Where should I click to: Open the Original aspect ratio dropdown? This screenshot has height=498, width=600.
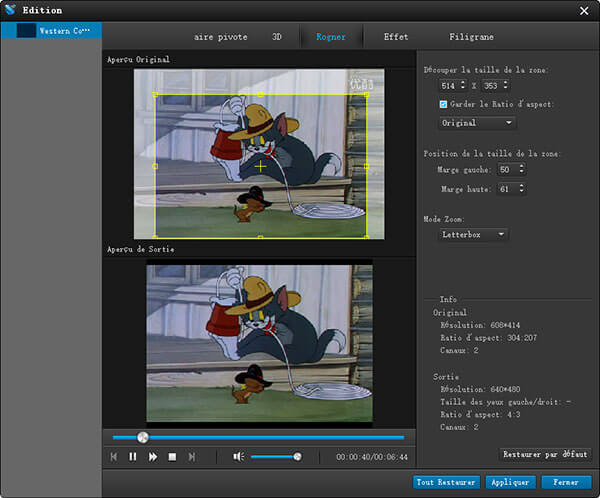click(x=477, y=123)
